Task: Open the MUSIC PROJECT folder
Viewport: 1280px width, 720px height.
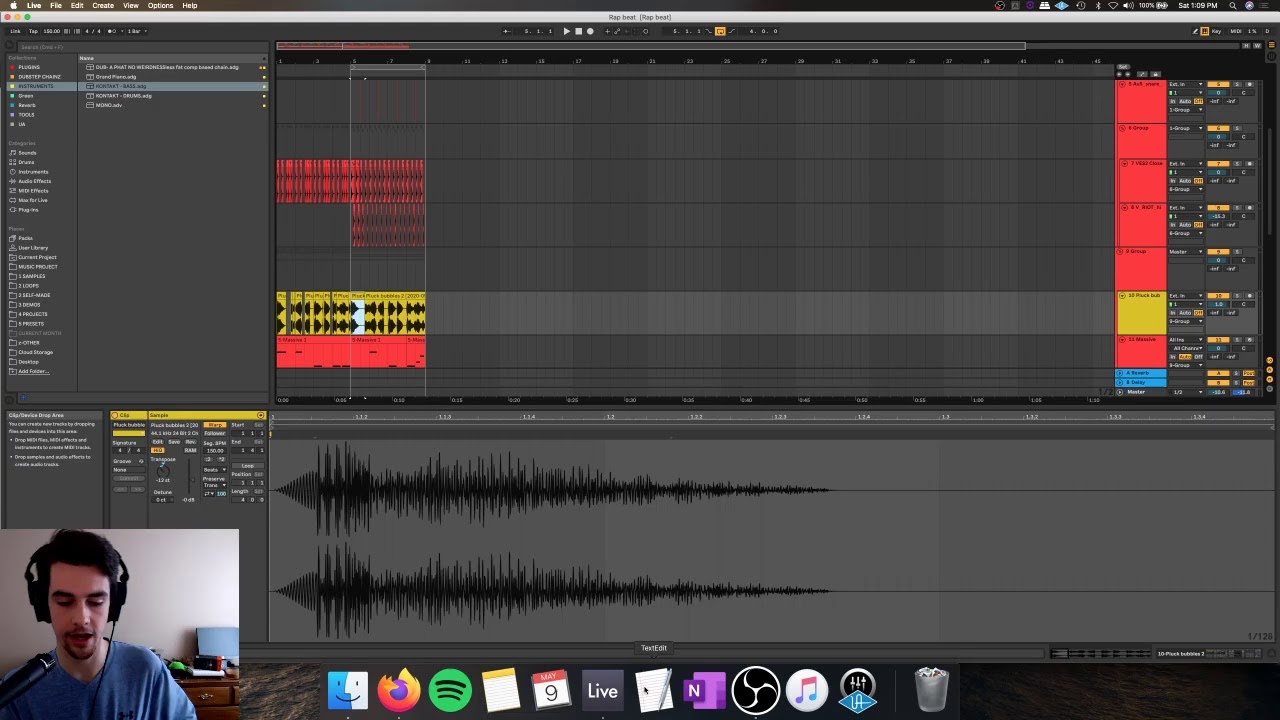Action: click(x=37, y=267)
